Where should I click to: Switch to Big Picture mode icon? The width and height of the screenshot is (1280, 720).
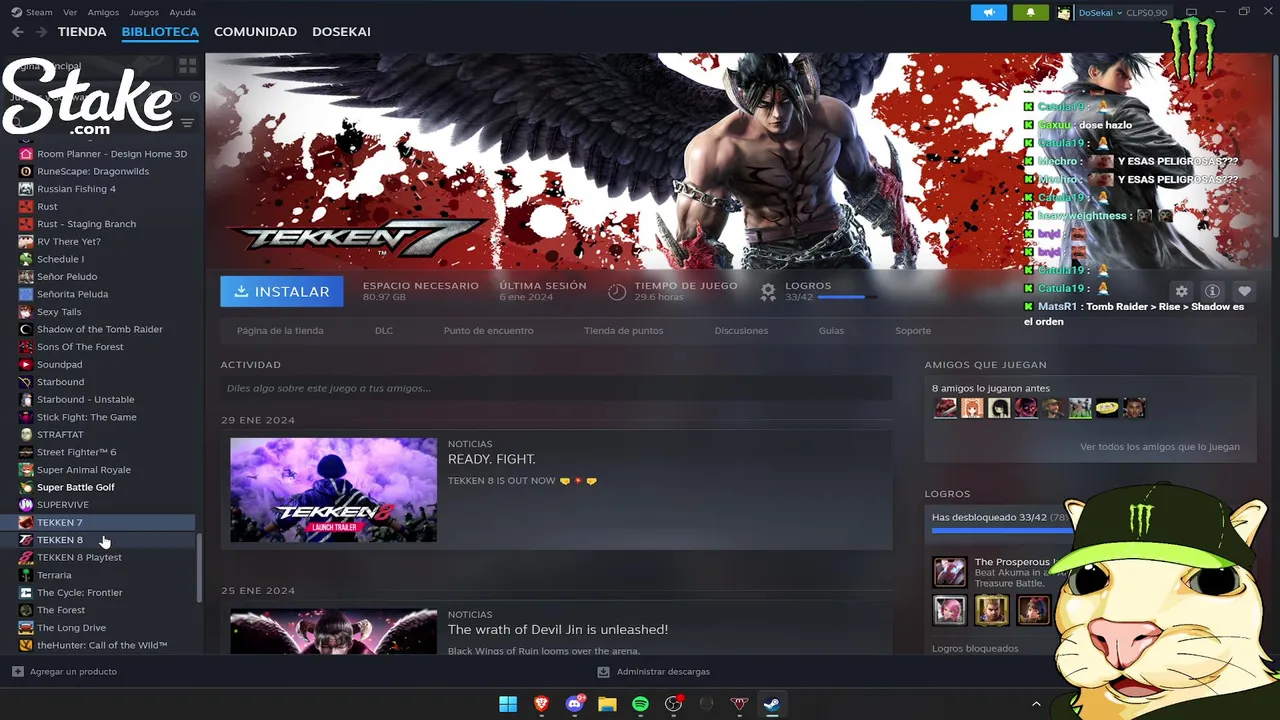1191,12
